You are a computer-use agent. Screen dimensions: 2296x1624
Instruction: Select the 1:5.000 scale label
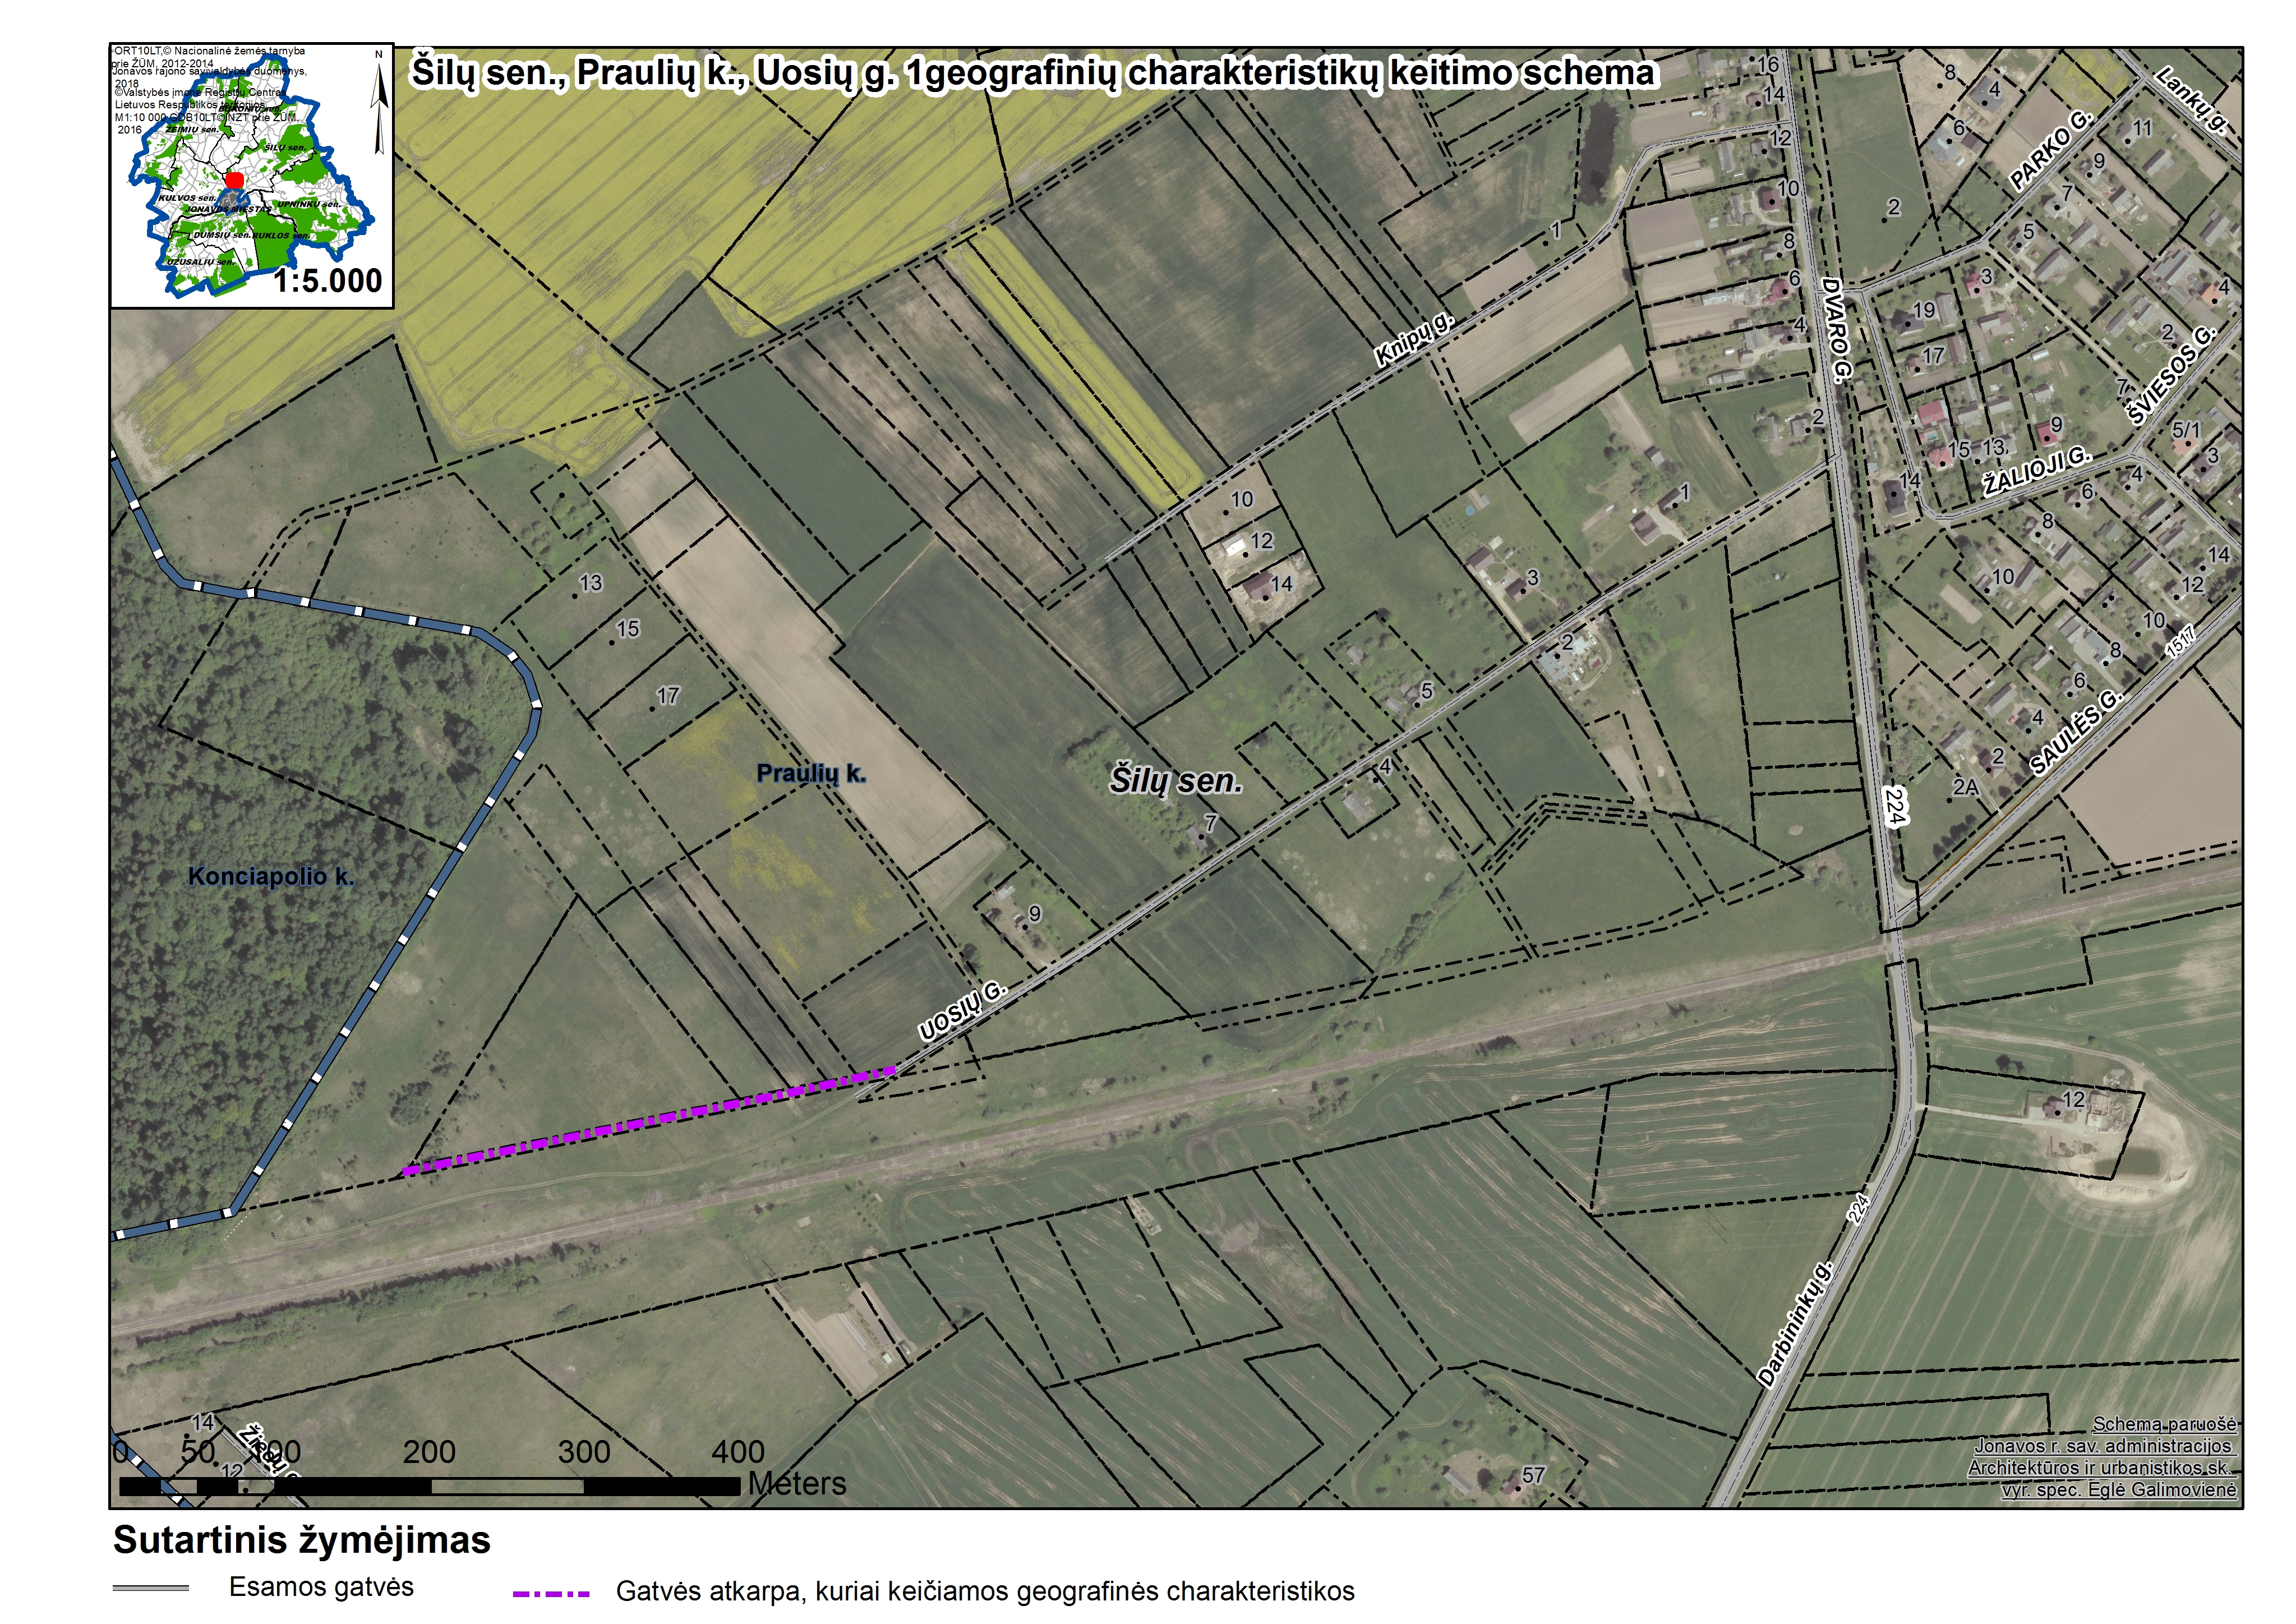pos(328,281)
